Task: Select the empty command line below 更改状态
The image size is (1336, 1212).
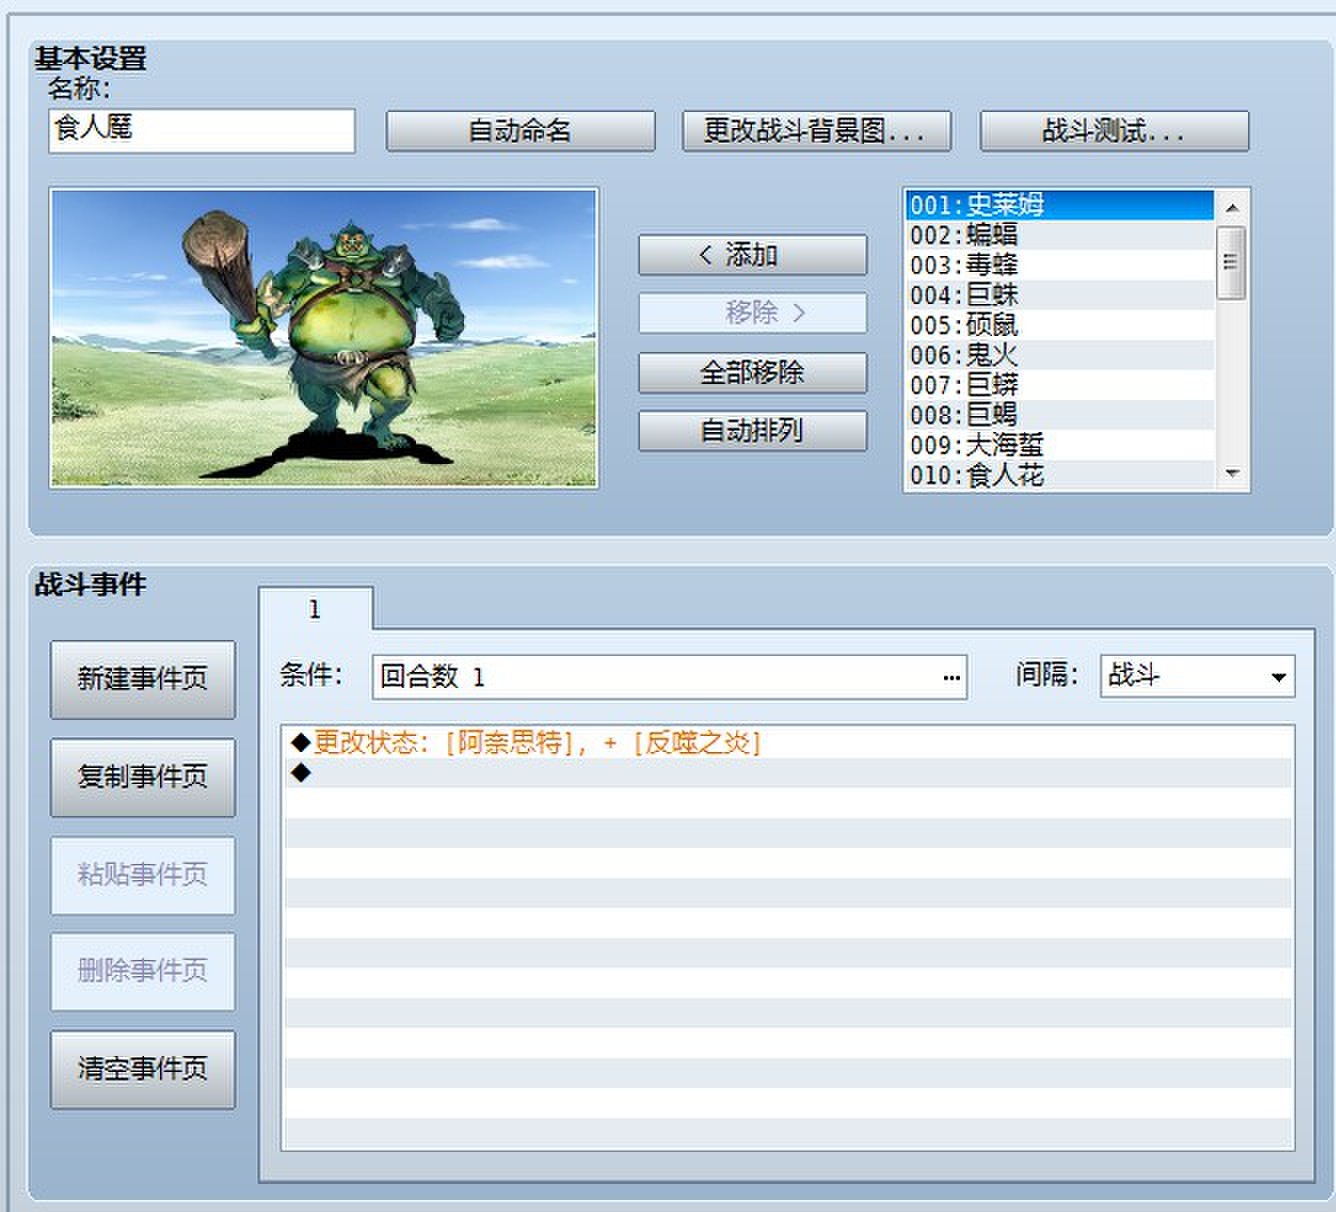Action: tap(788, 773)
